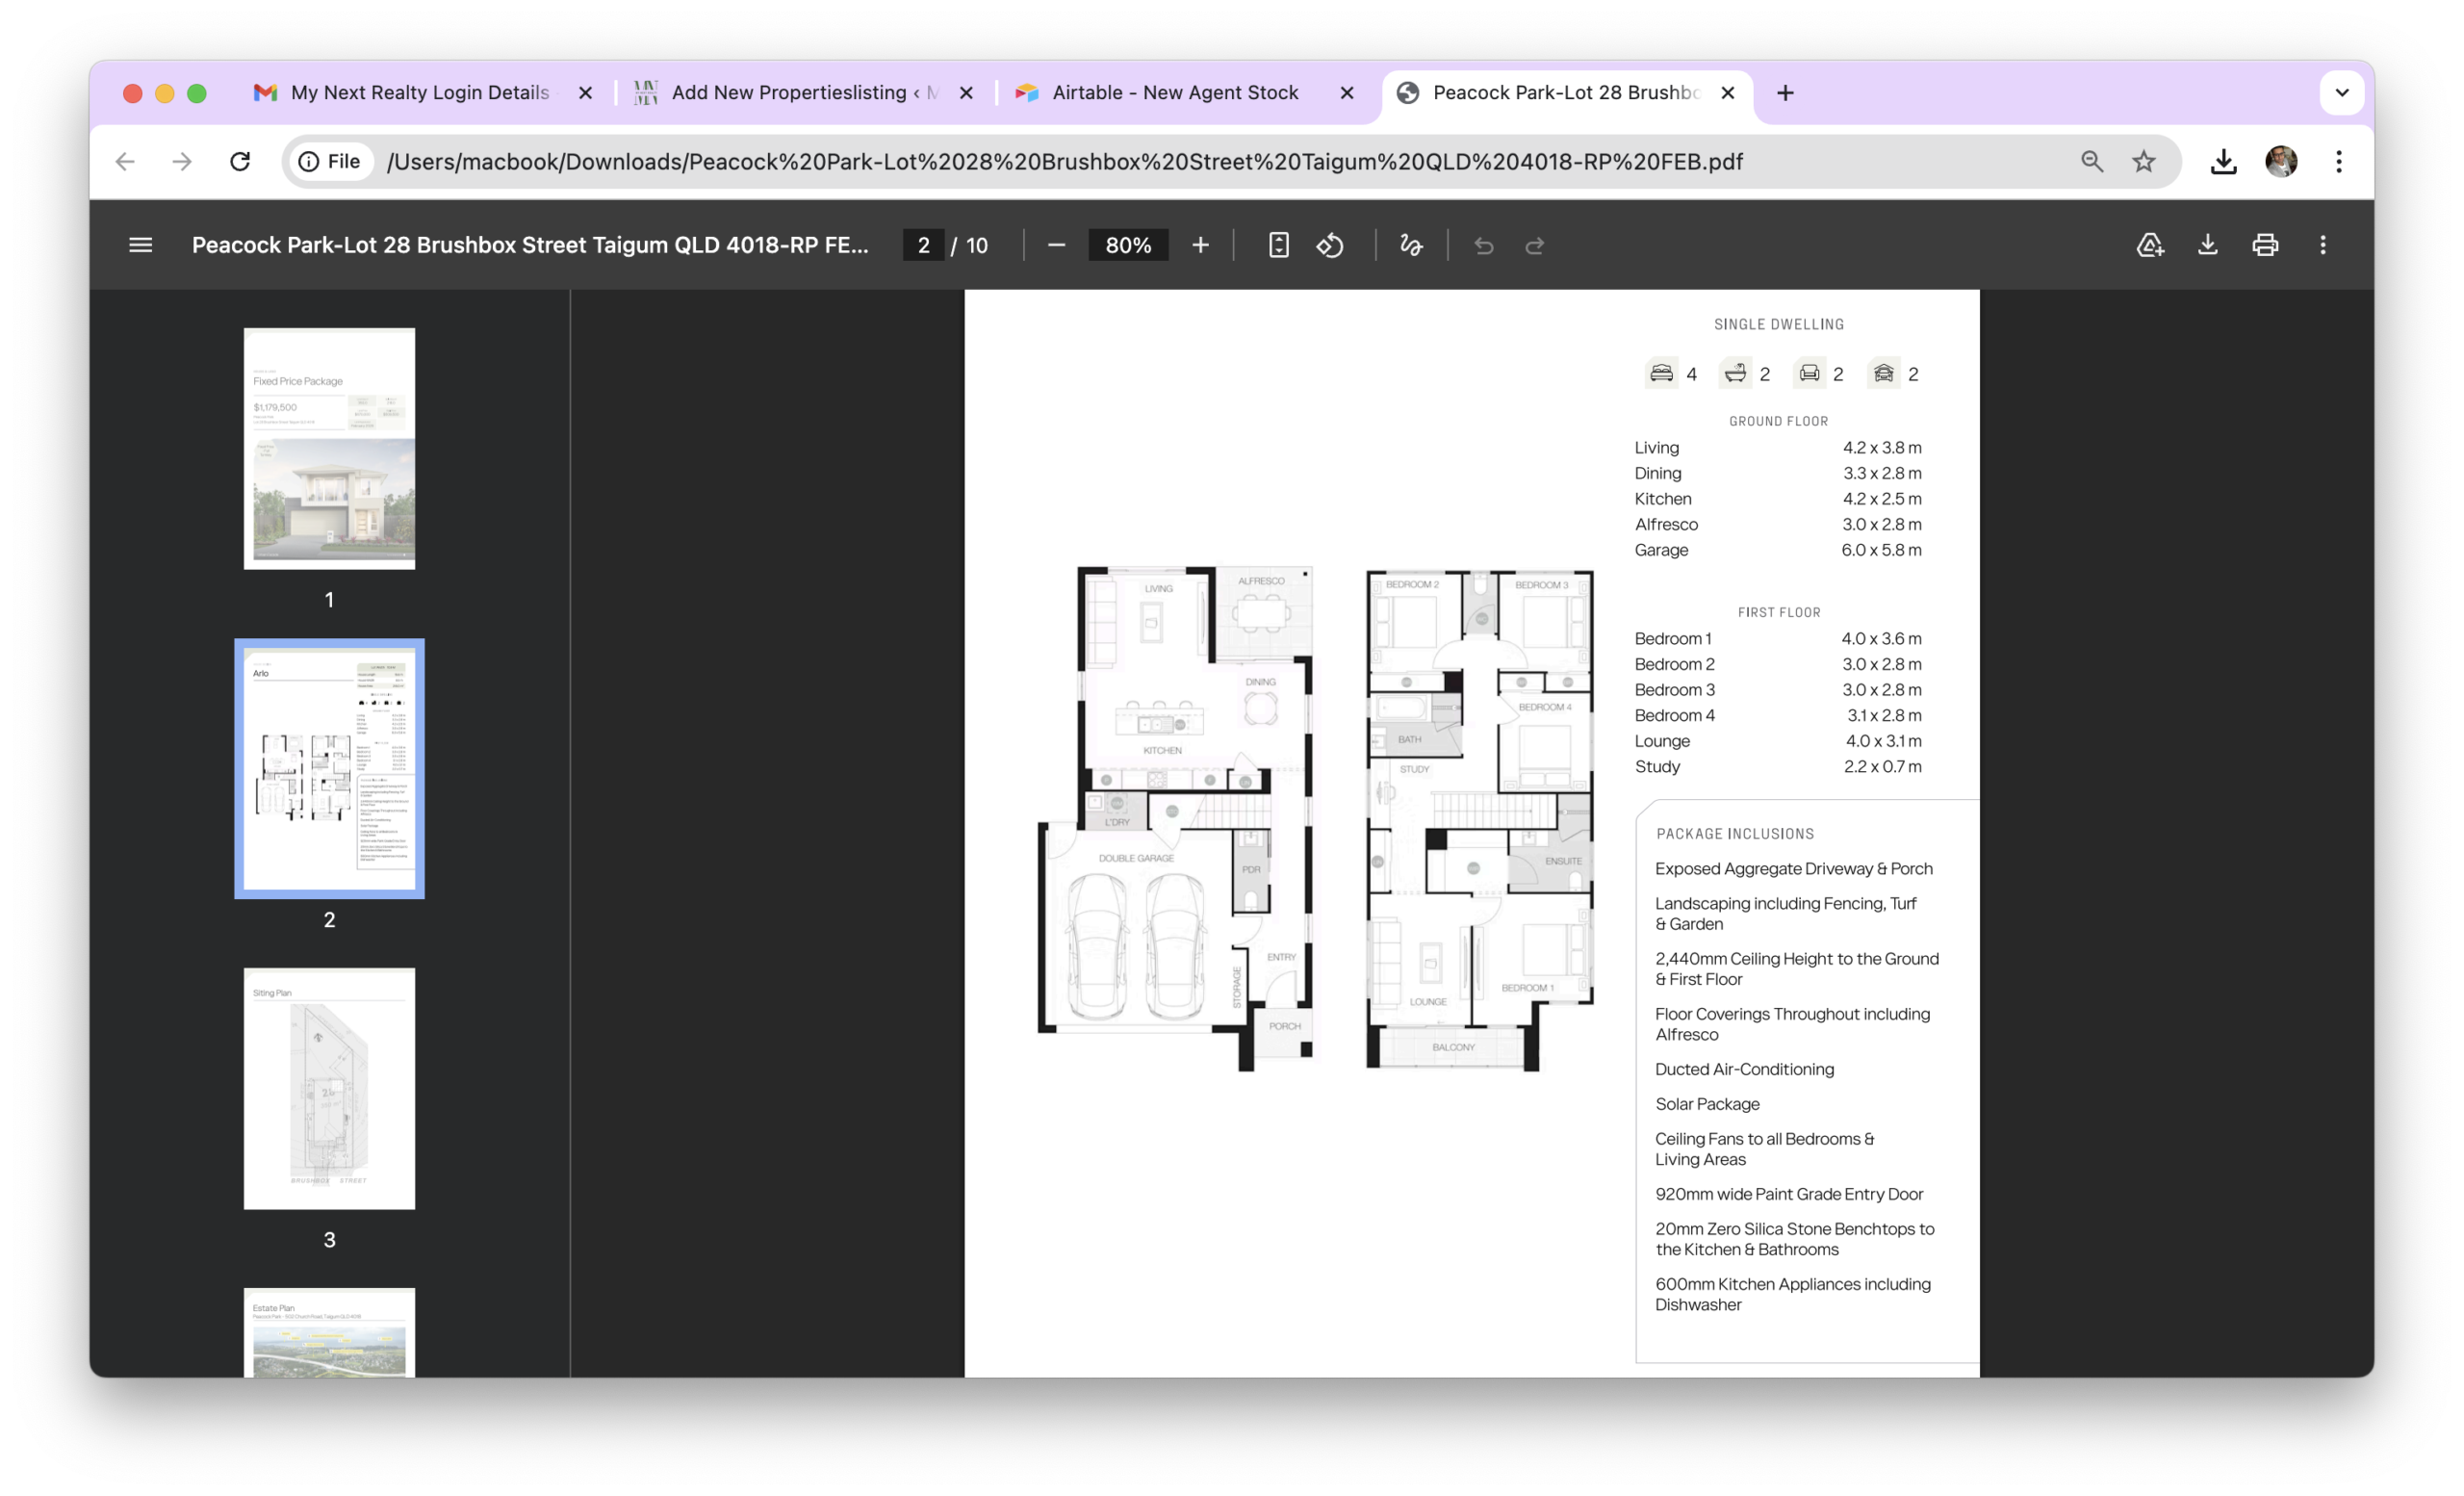Click the 80% zoom level field
2464x1496 pixels.
coord(1128,245)
